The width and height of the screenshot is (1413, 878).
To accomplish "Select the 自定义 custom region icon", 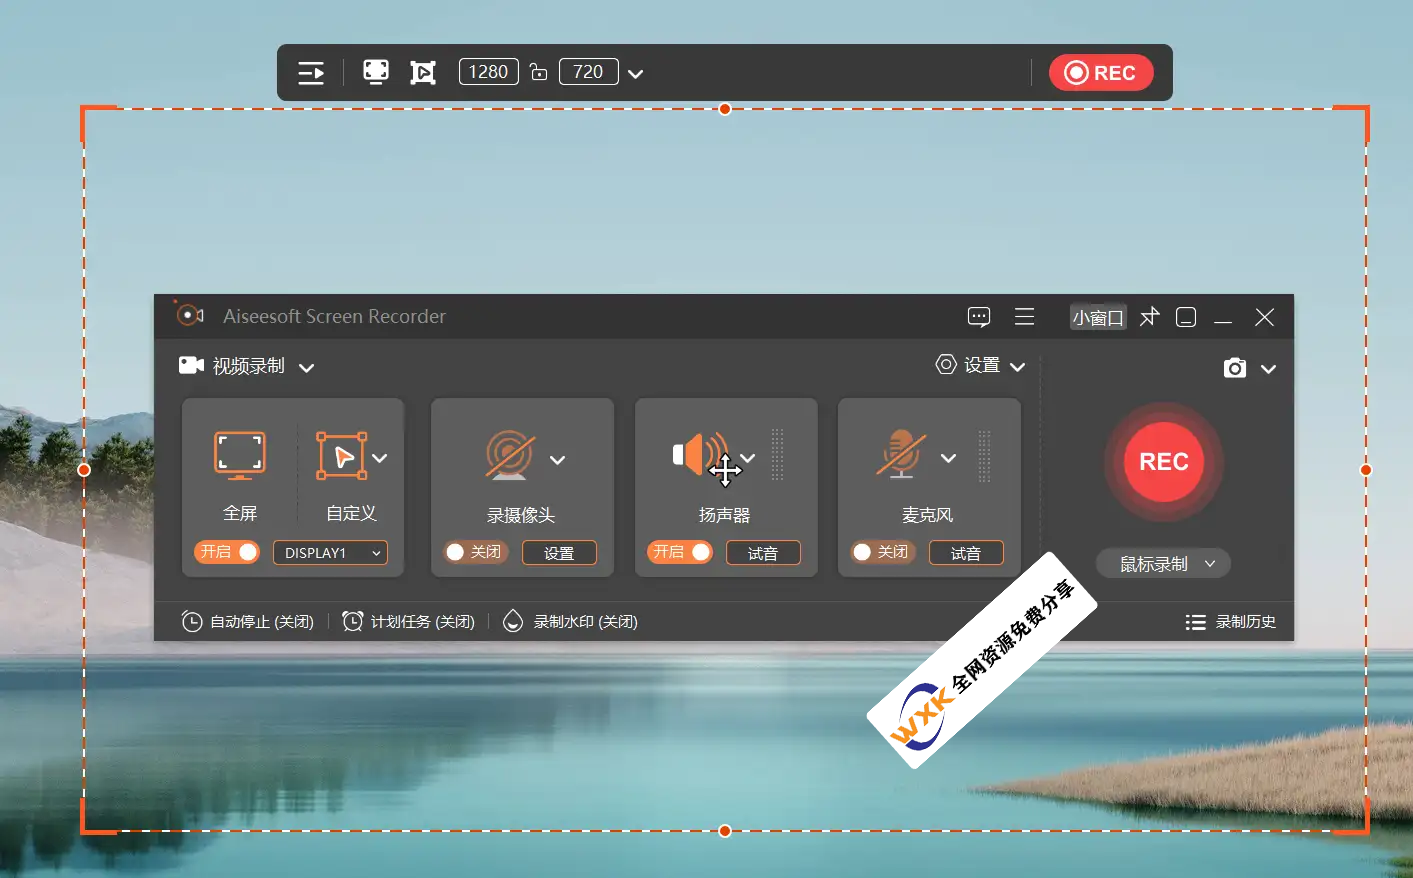I will (x=341, y=456).
